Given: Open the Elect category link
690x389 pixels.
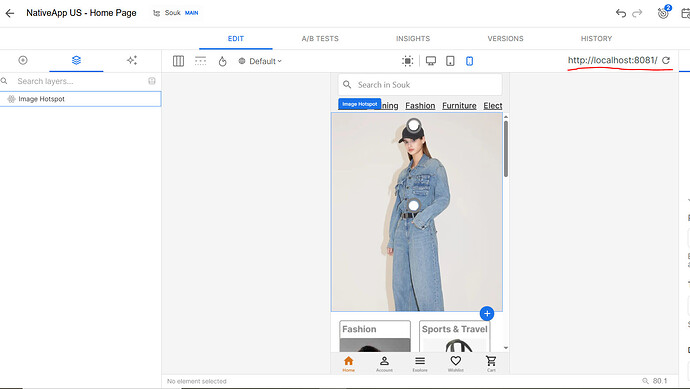Looking at the screenshot, I should pos(493,106).
